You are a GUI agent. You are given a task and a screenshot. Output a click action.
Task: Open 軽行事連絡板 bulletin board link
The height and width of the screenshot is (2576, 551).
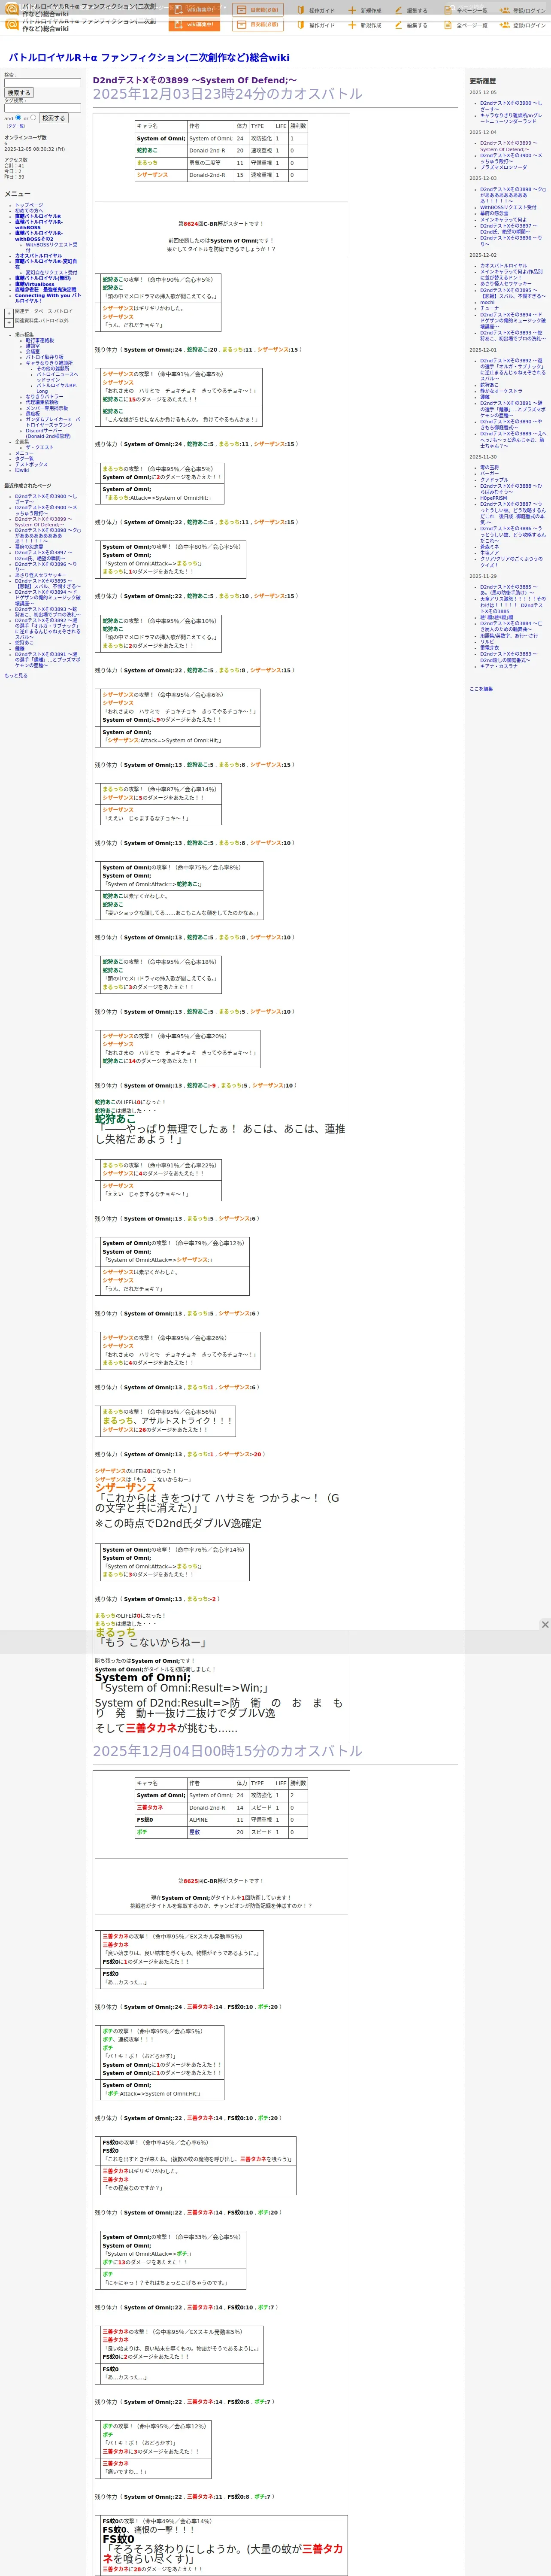pos(40,341)
